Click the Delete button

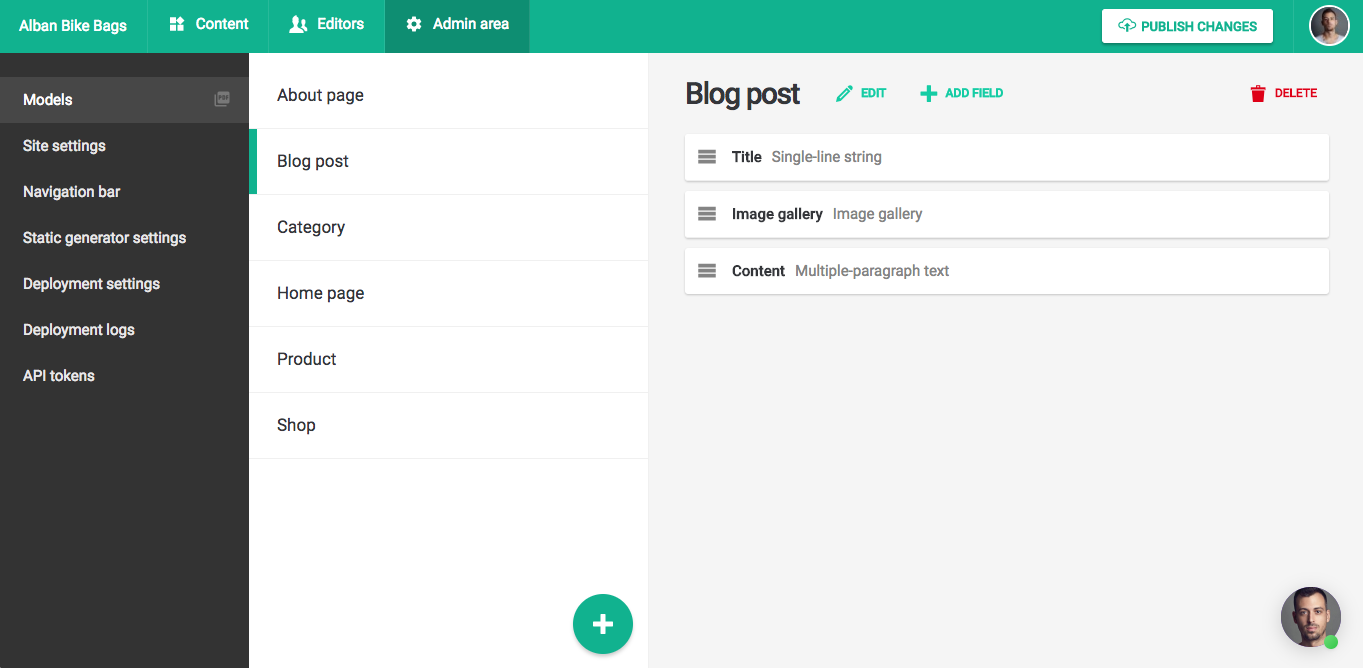tap(1284, 93)
